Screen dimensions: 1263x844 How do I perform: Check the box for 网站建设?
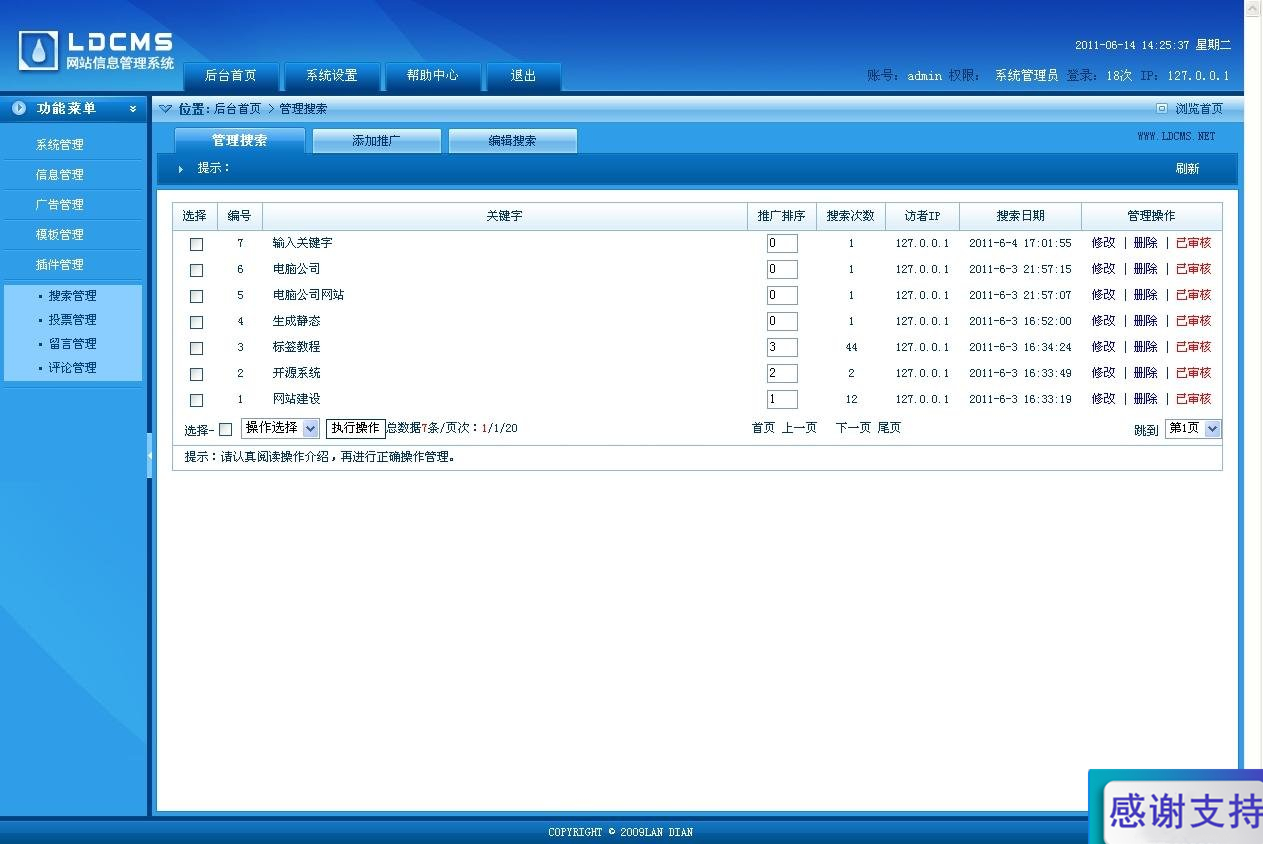pos(196,400)
